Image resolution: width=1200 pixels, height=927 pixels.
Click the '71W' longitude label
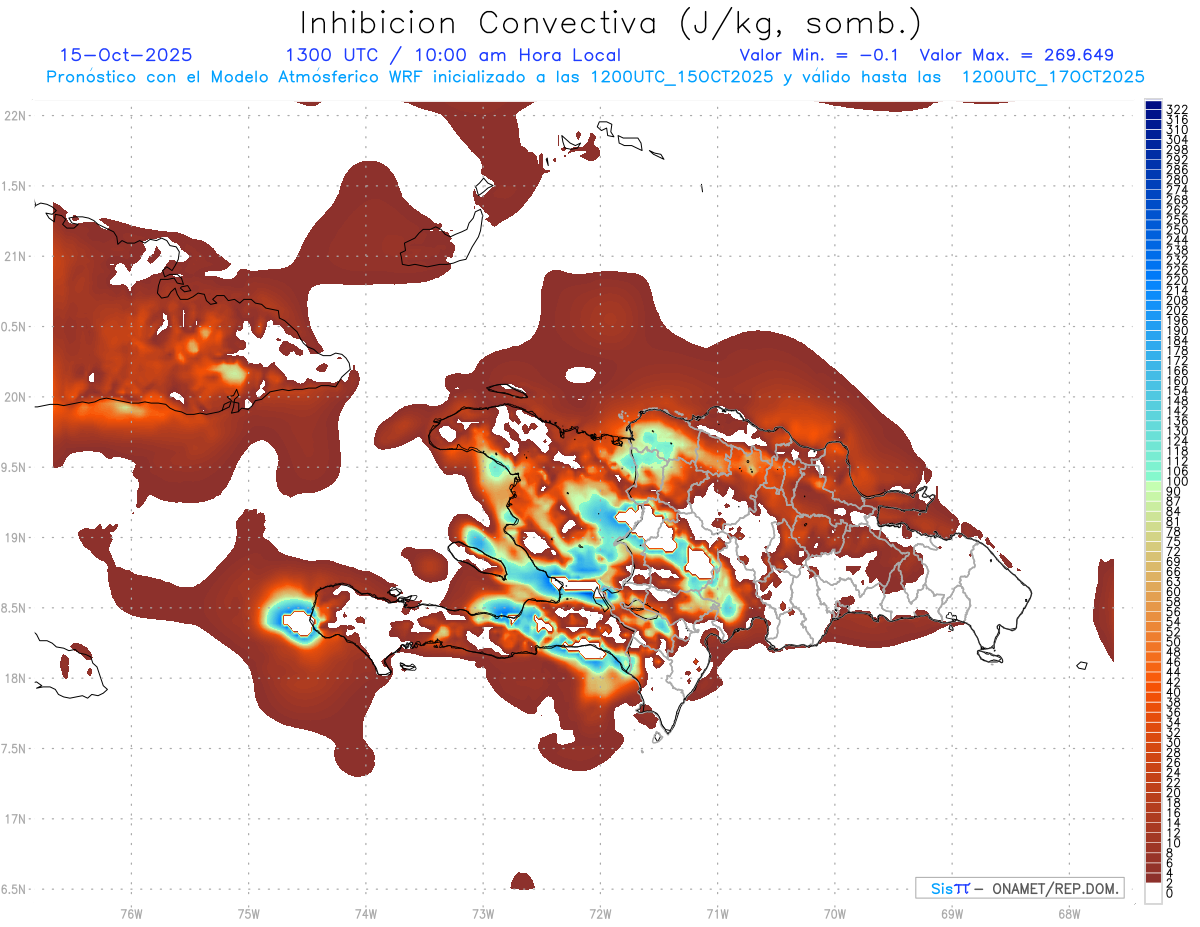point(717,913)
